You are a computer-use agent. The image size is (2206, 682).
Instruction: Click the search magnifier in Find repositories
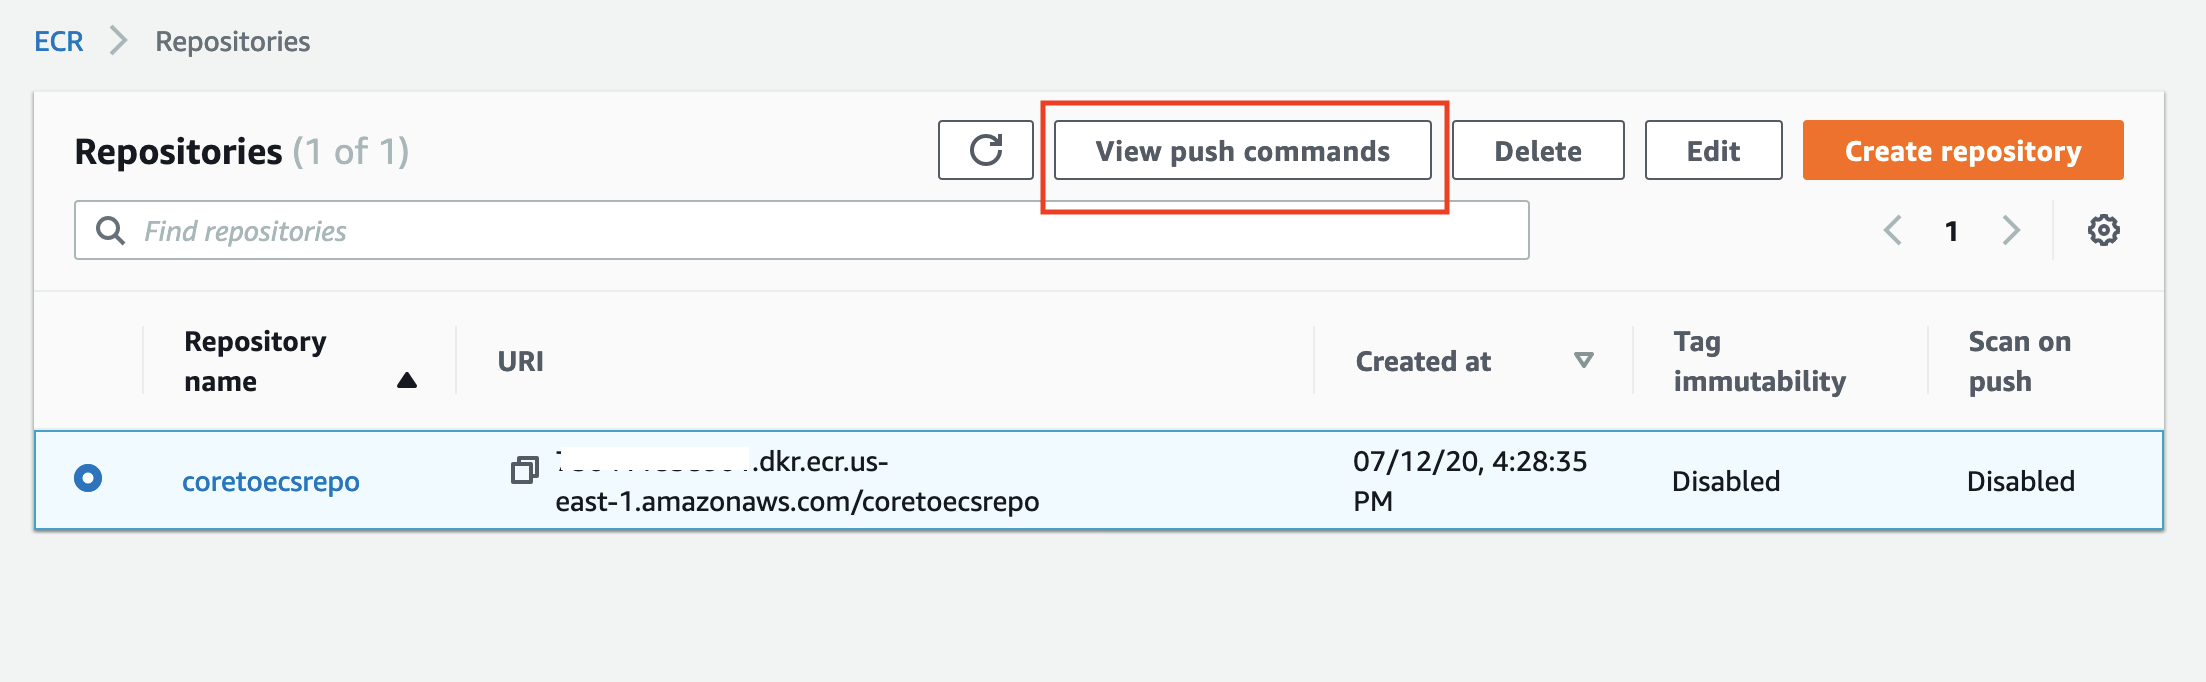point(110,230)
